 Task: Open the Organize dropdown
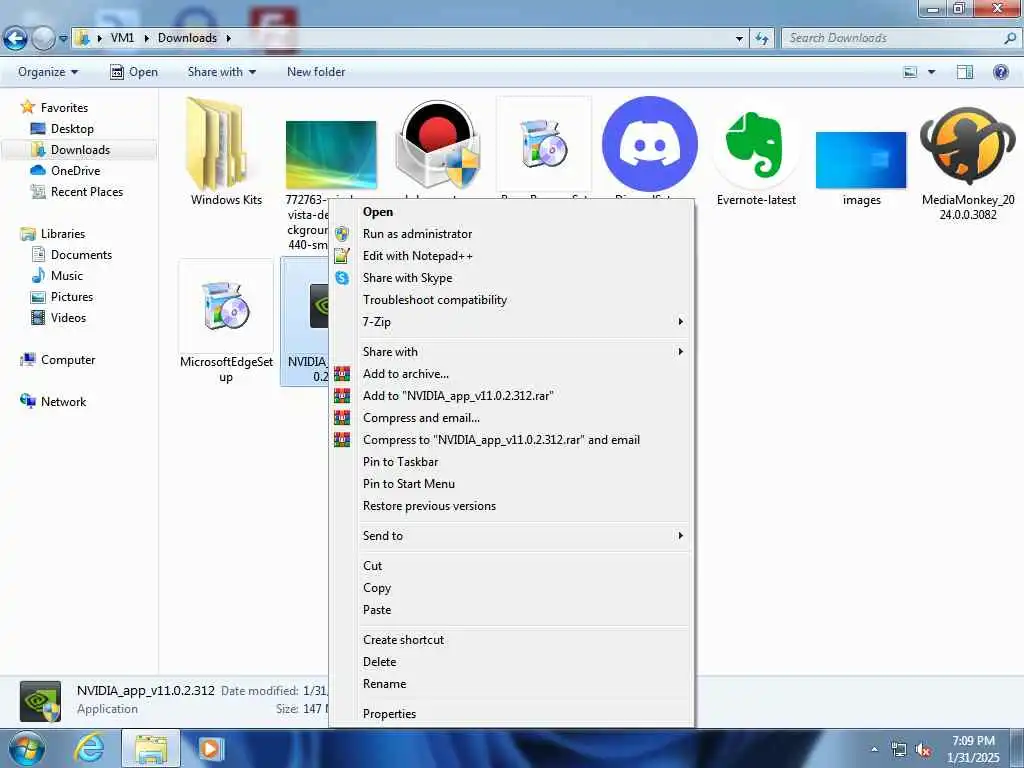tap(48, 72)
